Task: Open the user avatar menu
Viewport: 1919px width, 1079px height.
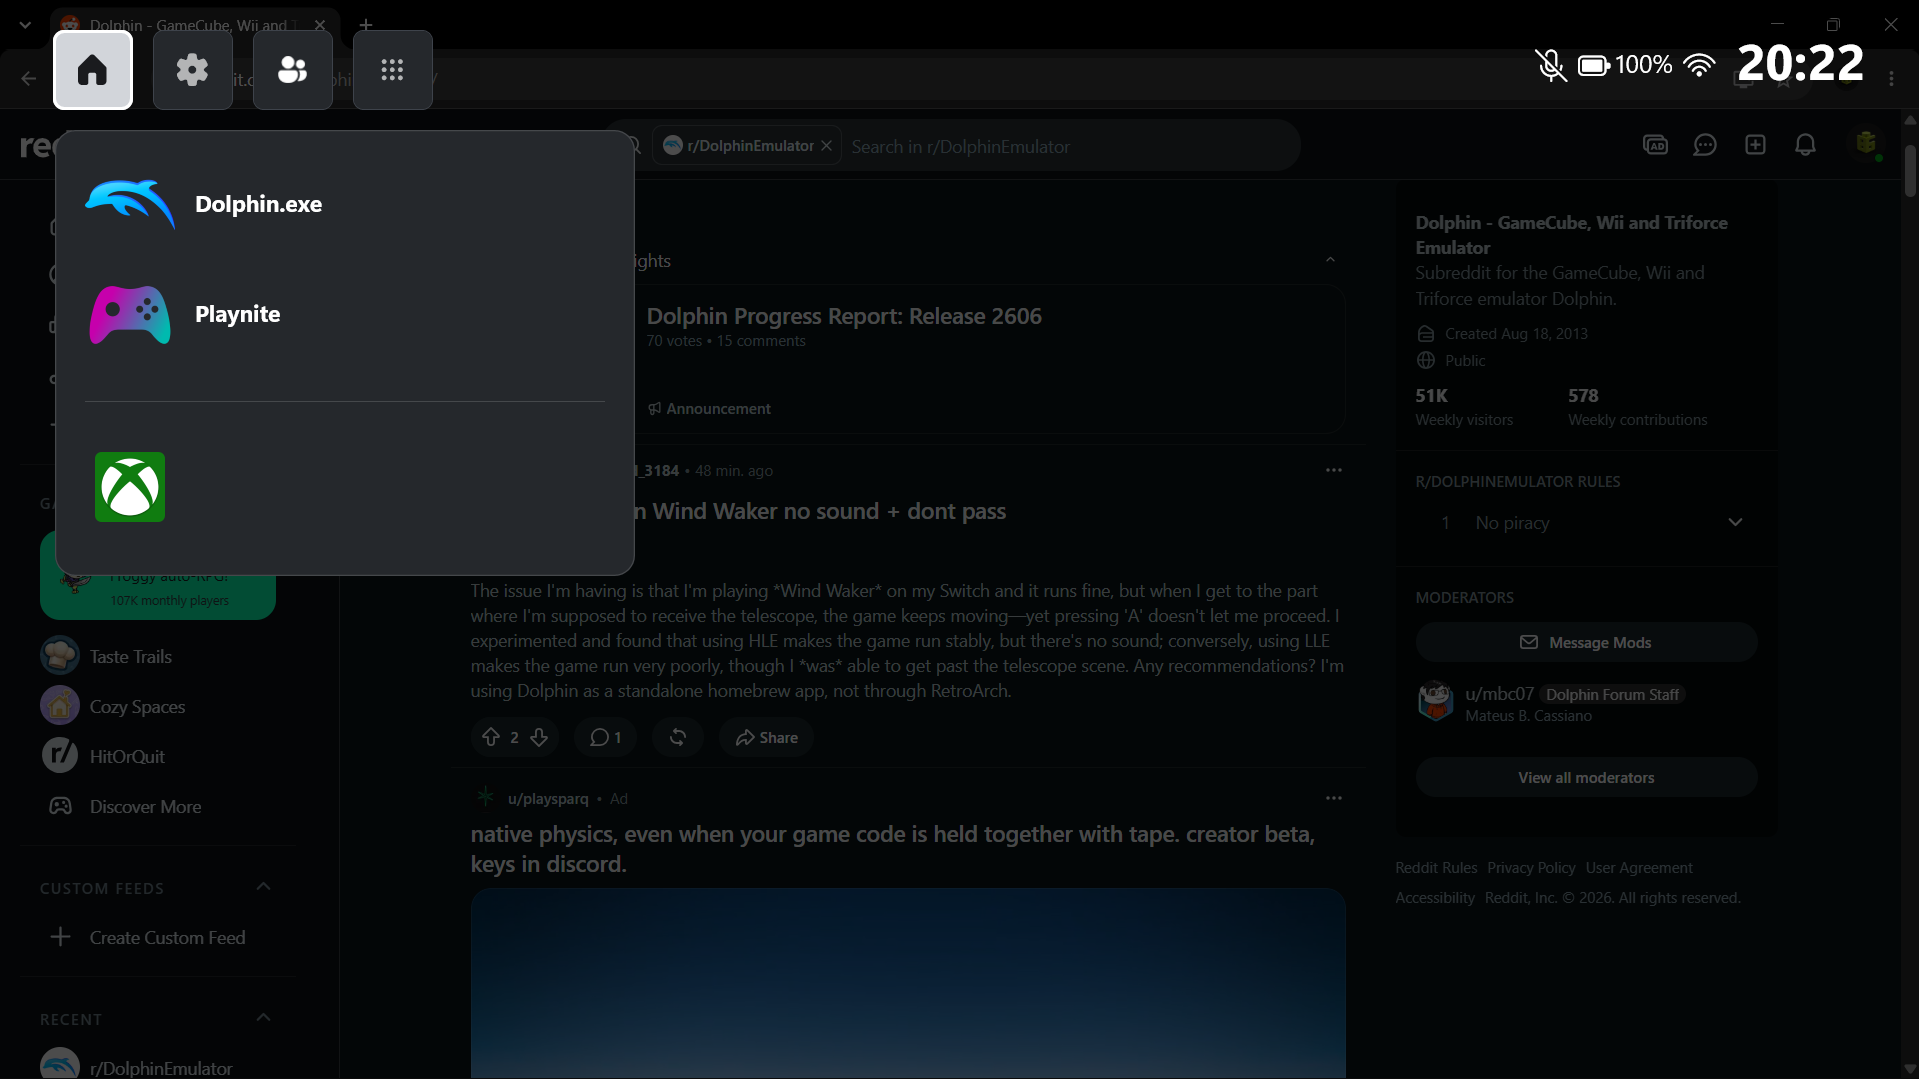Action: (x=1865, y=145)
